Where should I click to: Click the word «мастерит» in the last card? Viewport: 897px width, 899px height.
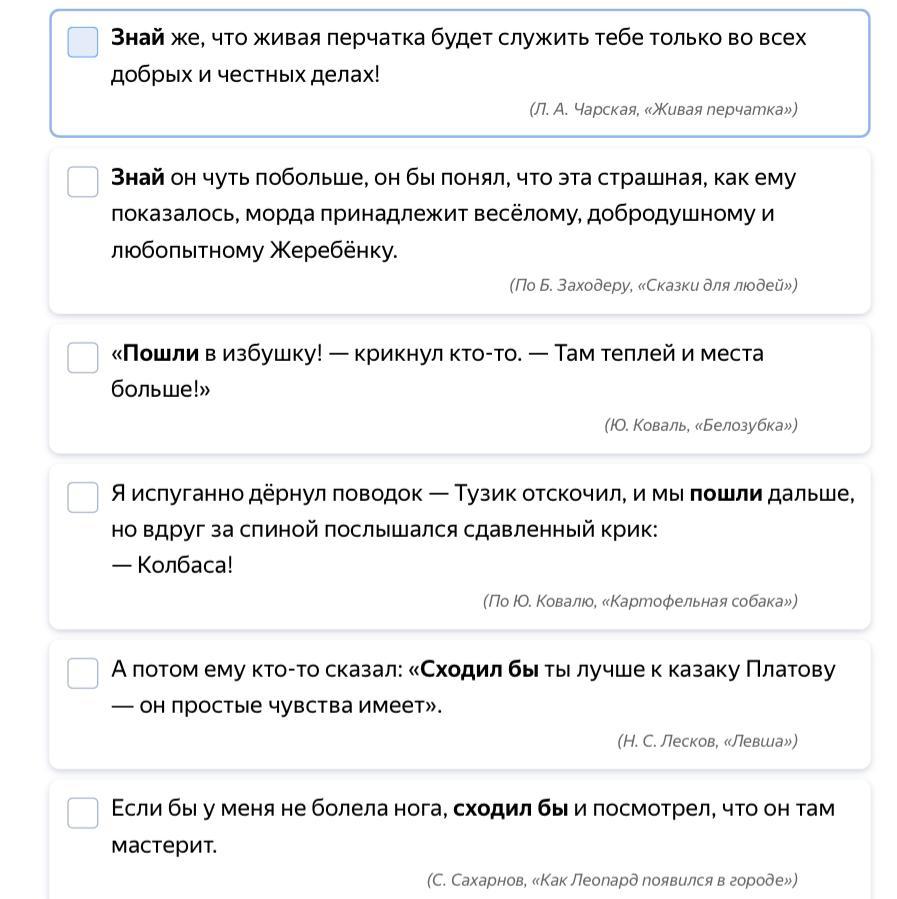163,845
